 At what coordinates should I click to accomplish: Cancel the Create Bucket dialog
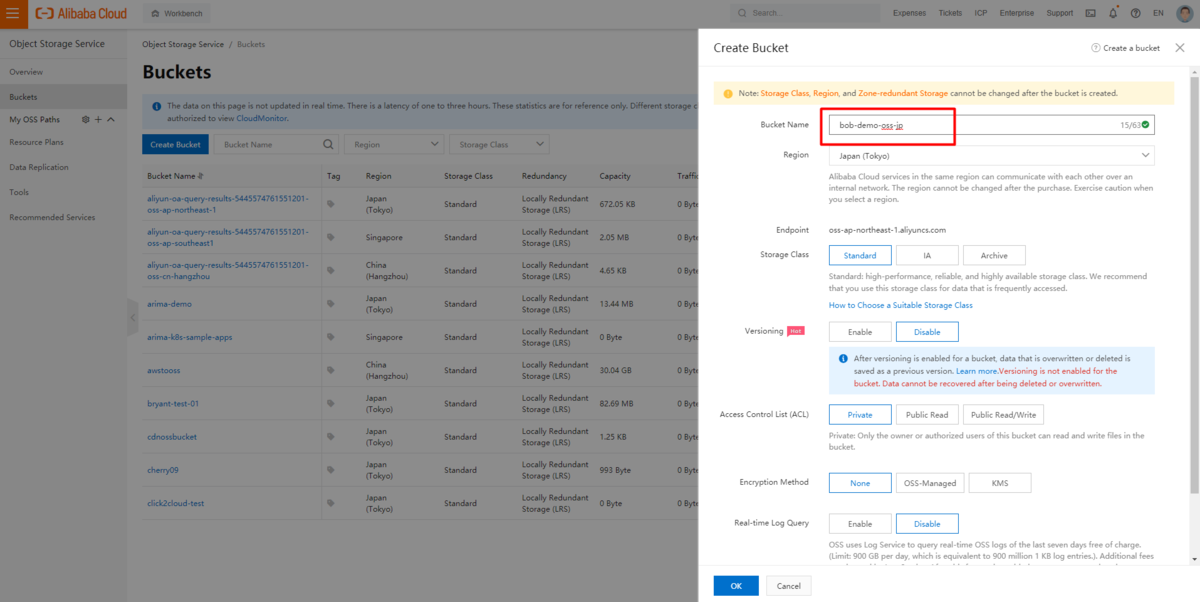[789, 585]
